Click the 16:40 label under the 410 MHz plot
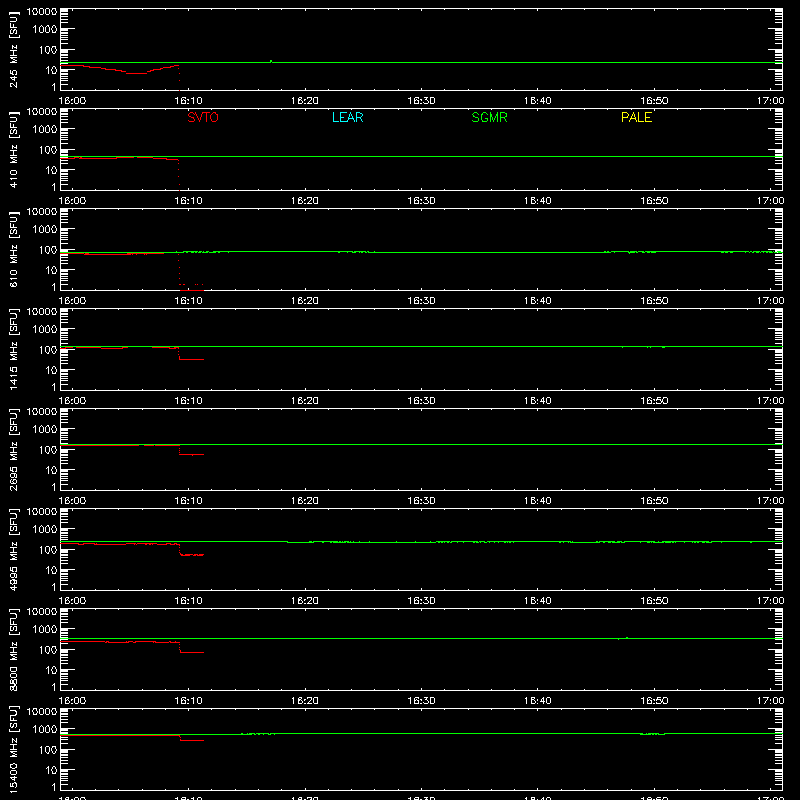 pyautogui.click(x=538, y=201)
